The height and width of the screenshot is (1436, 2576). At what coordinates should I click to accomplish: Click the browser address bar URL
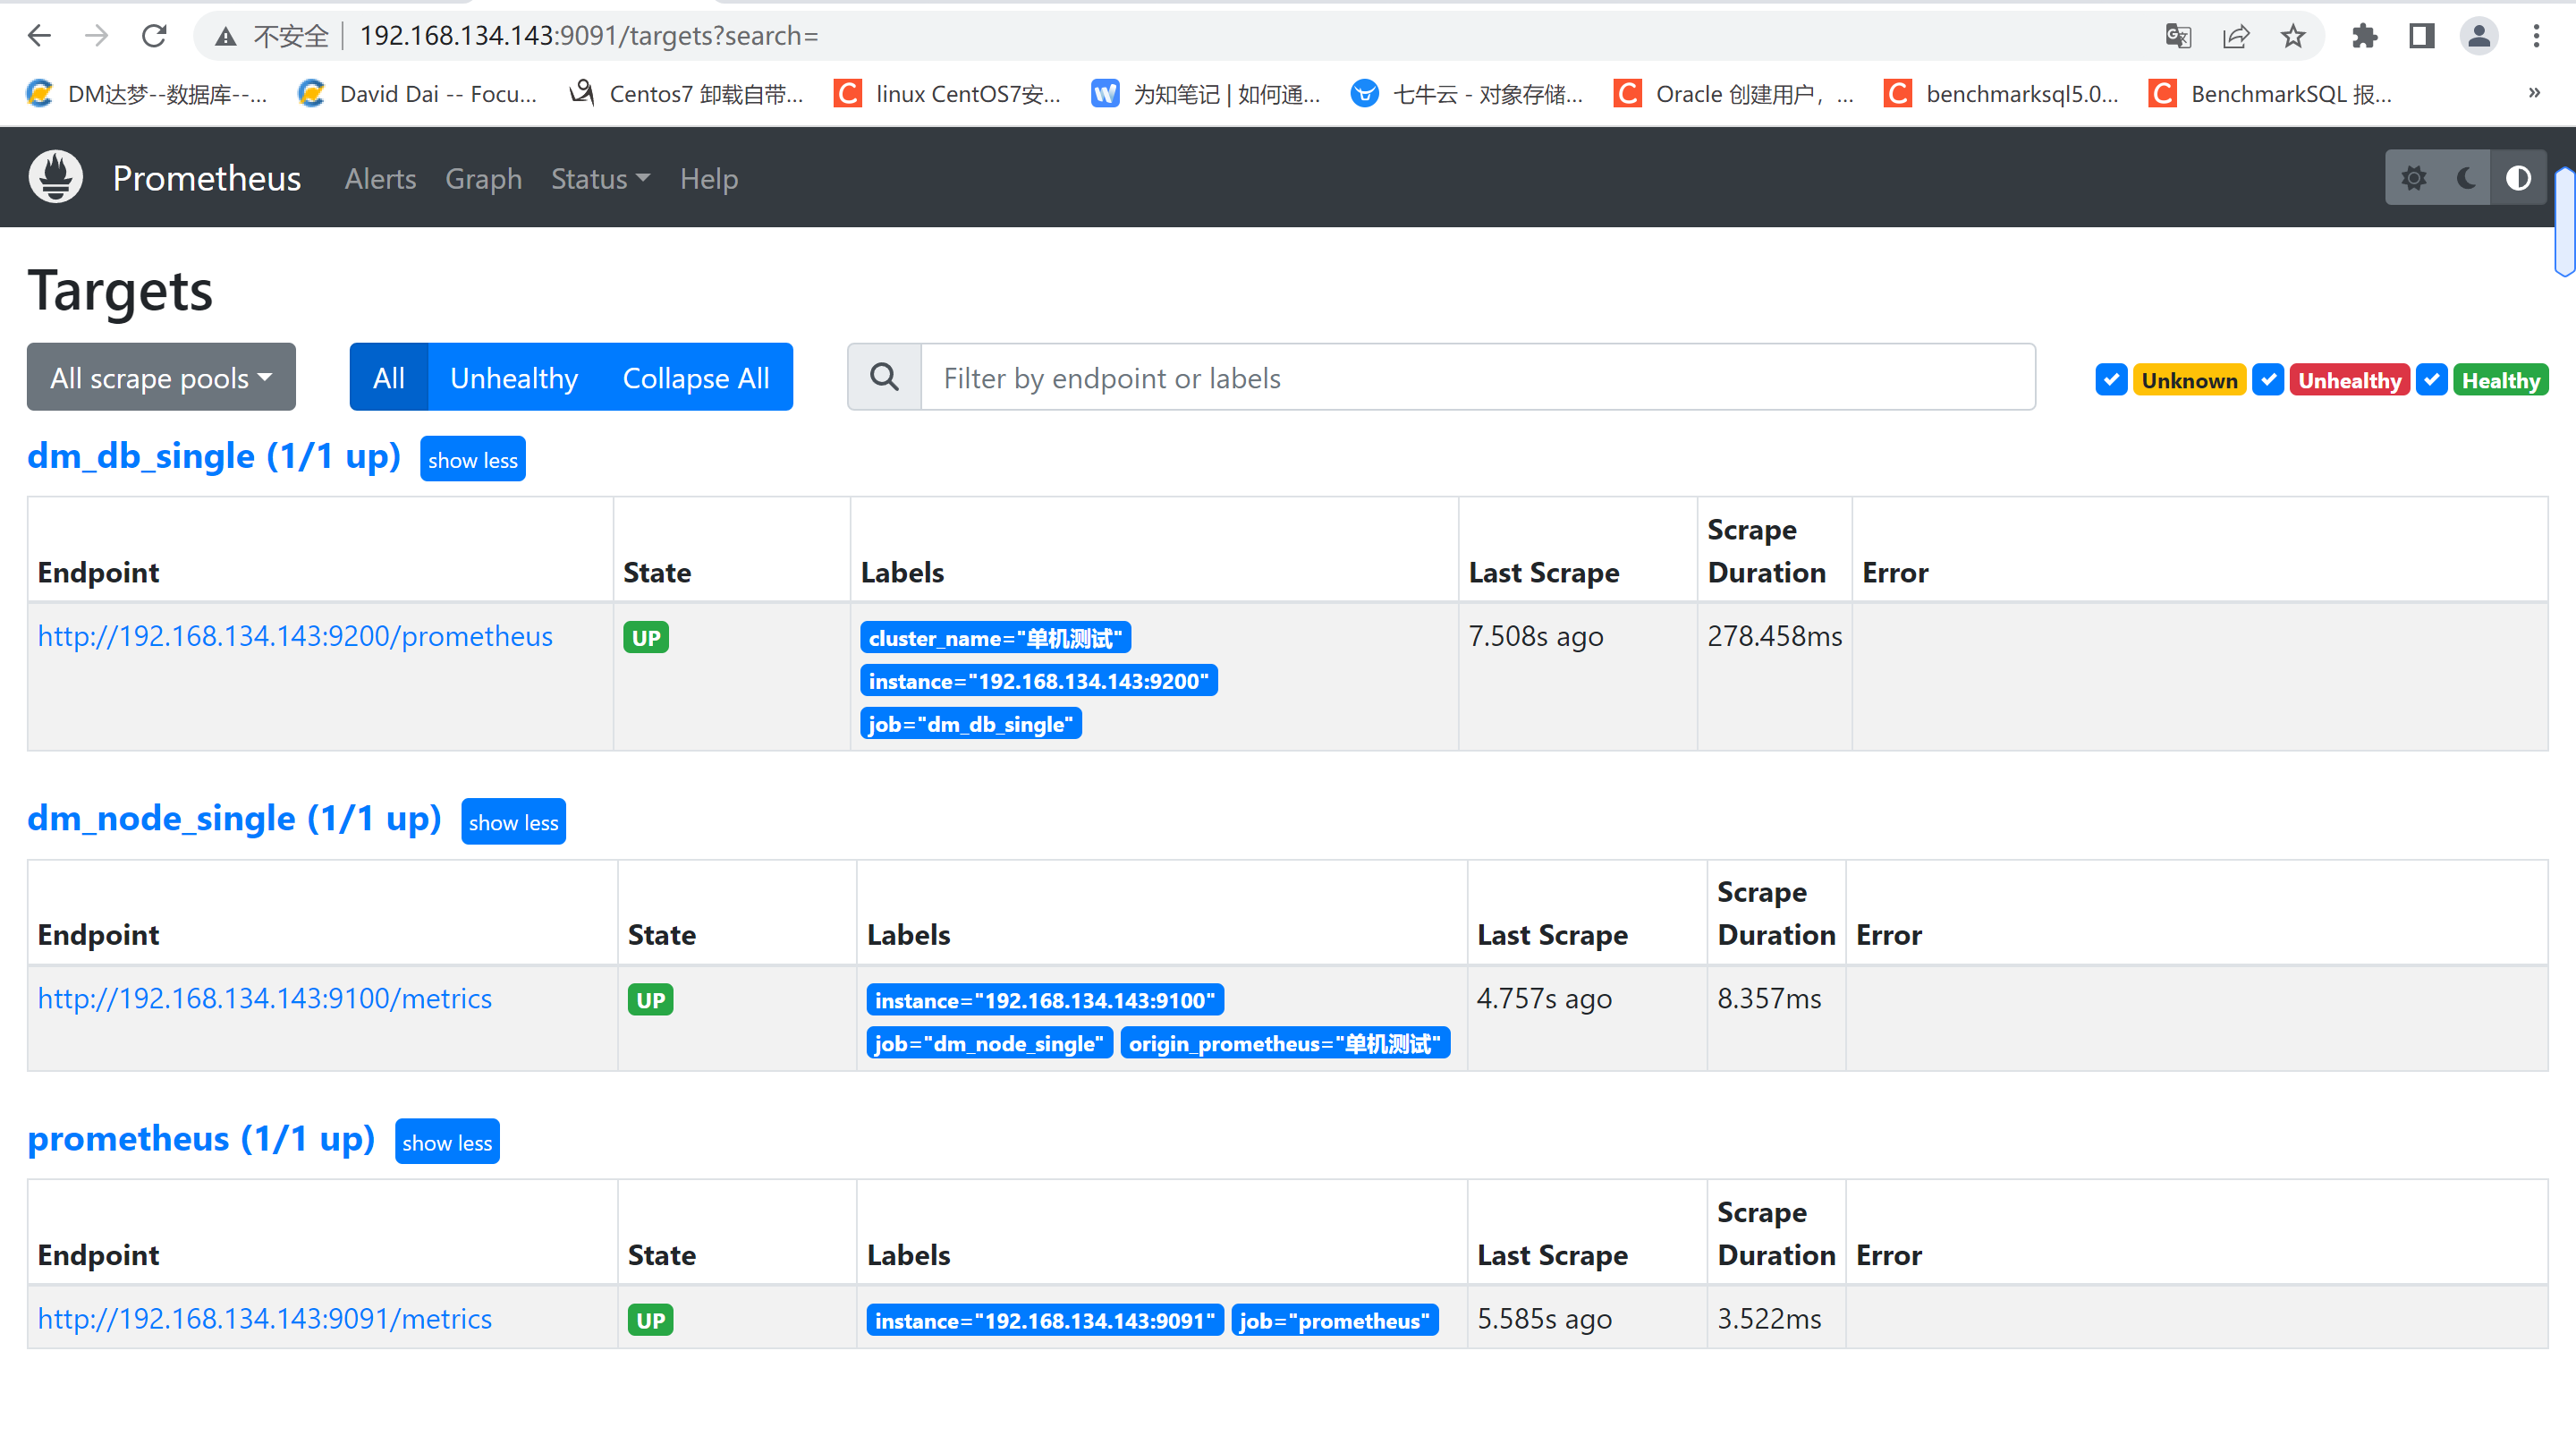(589, 36)
